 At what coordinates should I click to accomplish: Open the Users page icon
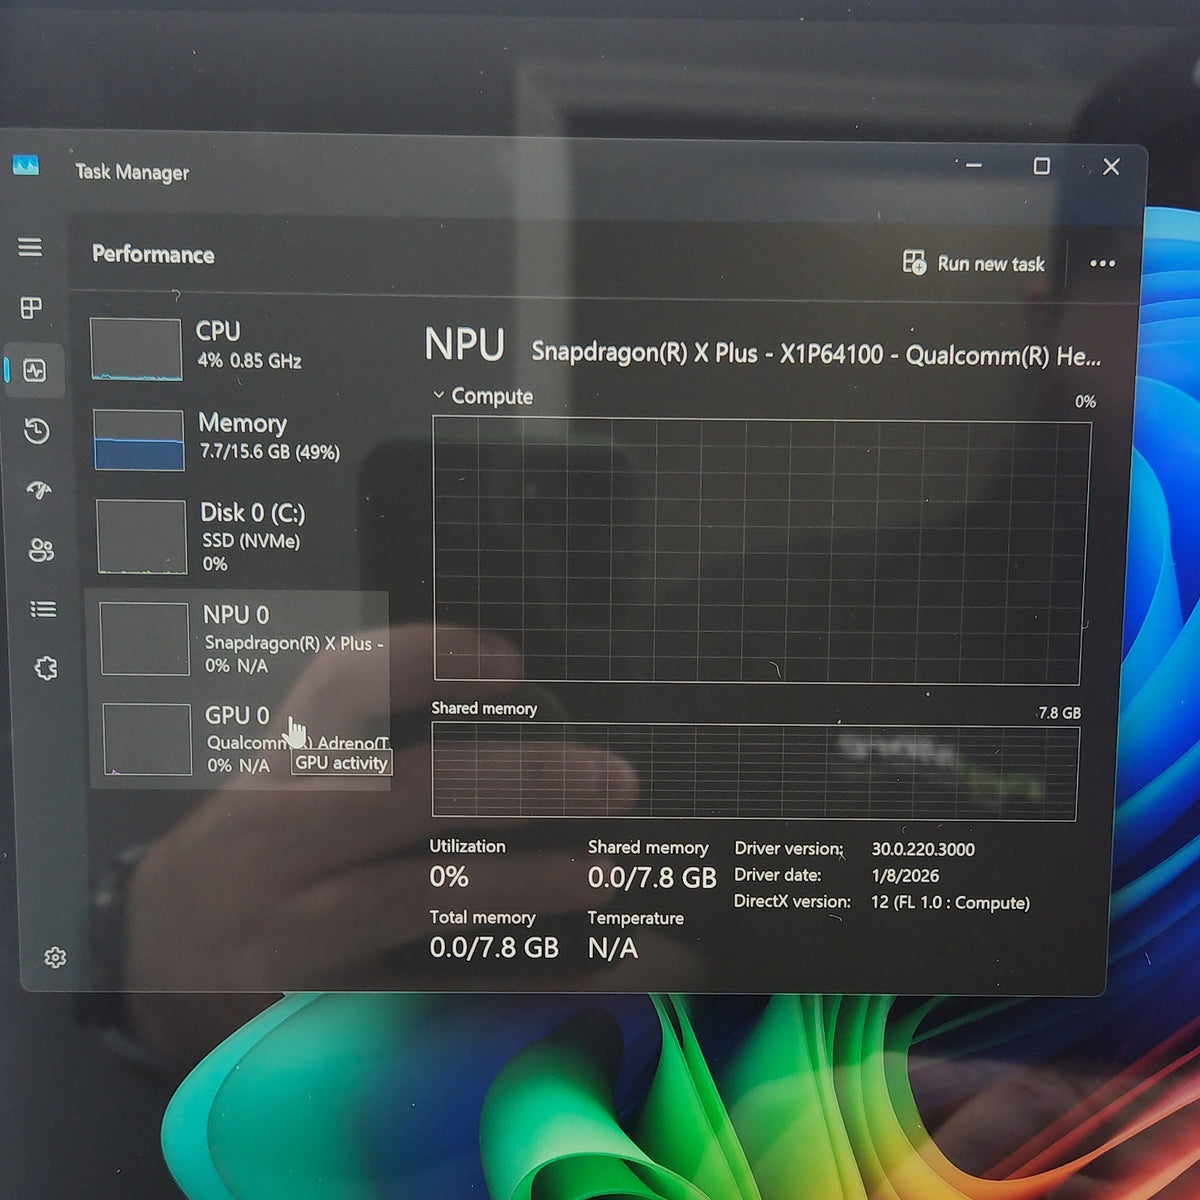pyautogui.click(x=41, y=550)
